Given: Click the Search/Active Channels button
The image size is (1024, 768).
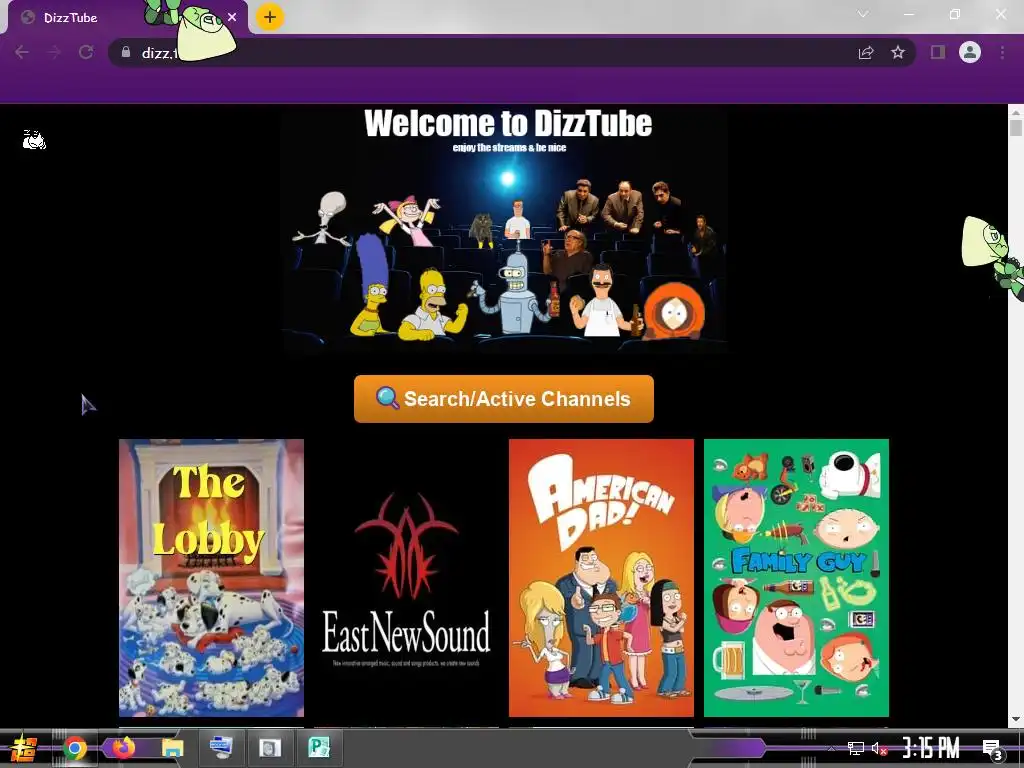Looking at the screenshot, I should click(x=504, y=399).
